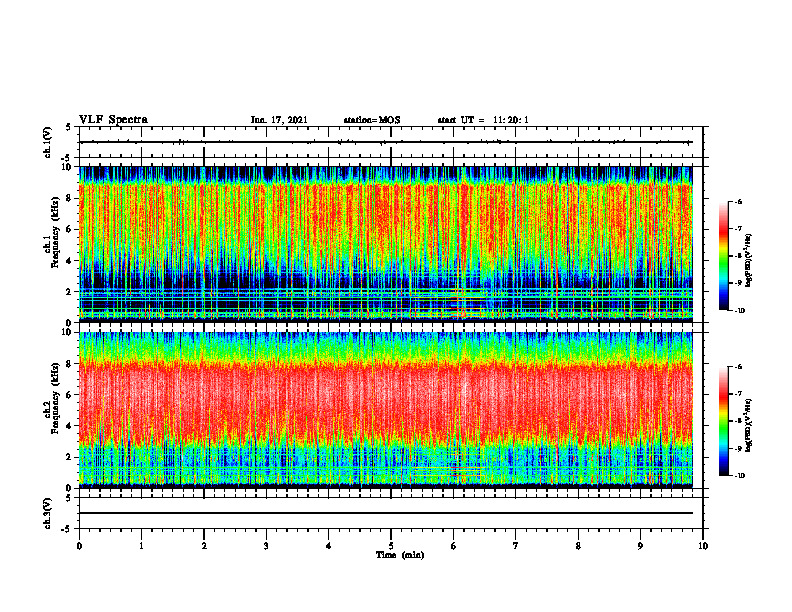Screen dimensions: 792x612
Task: Click the "2" kHz tick of ch.2 spectrogram
Action: 70,457
